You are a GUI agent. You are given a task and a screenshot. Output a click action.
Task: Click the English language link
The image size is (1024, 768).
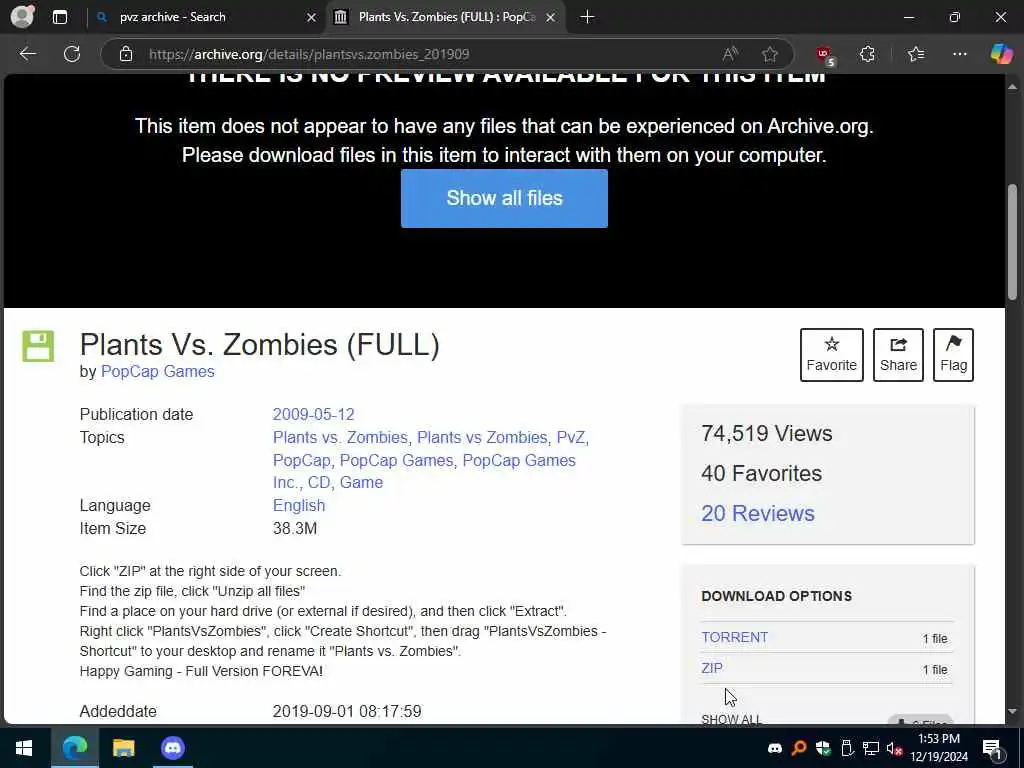298,505
